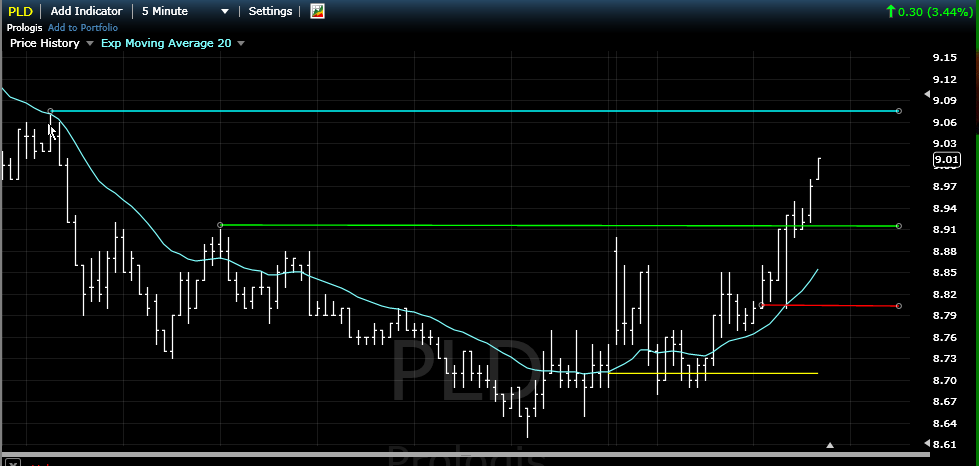Grab the green line's right endpoint handle
The height and width of the screenshot is (466, 979).
pos(898,226)
